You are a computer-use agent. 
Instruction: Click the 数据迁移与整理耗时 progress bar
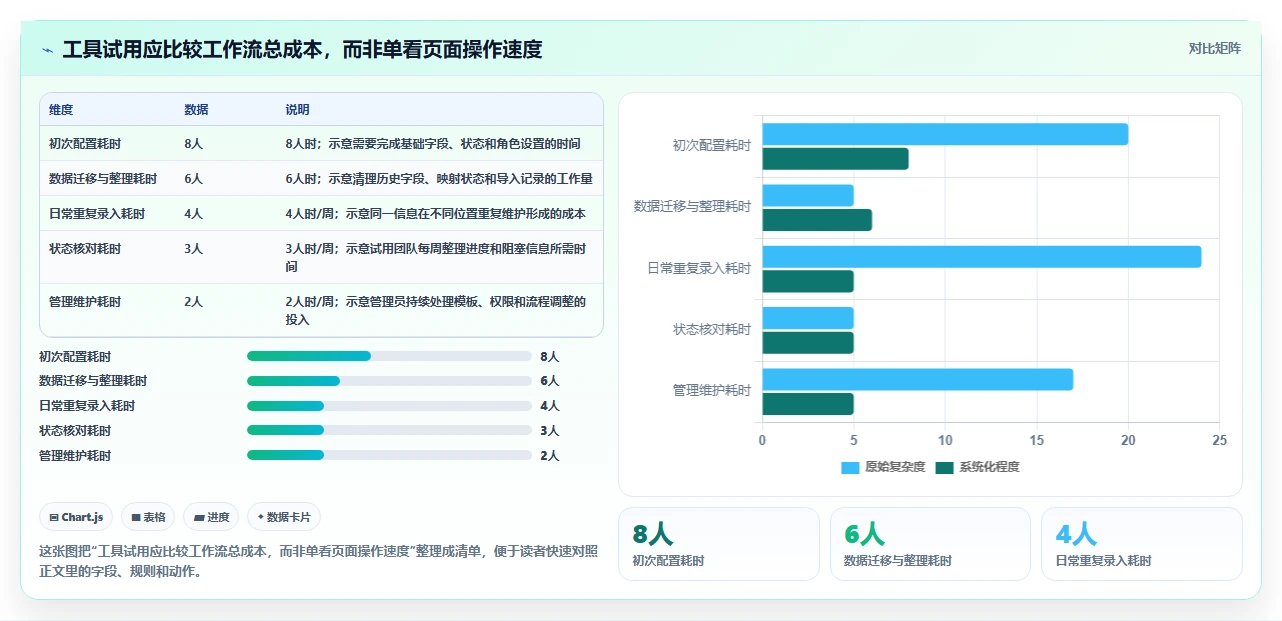(389, 381)
